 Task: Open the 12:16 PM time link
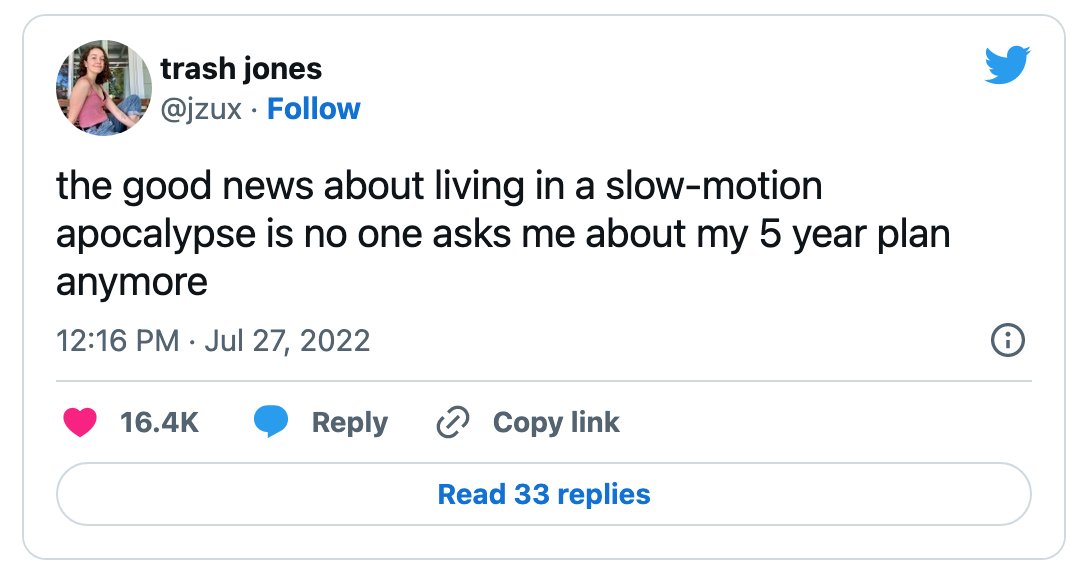[x=117, y=340]
